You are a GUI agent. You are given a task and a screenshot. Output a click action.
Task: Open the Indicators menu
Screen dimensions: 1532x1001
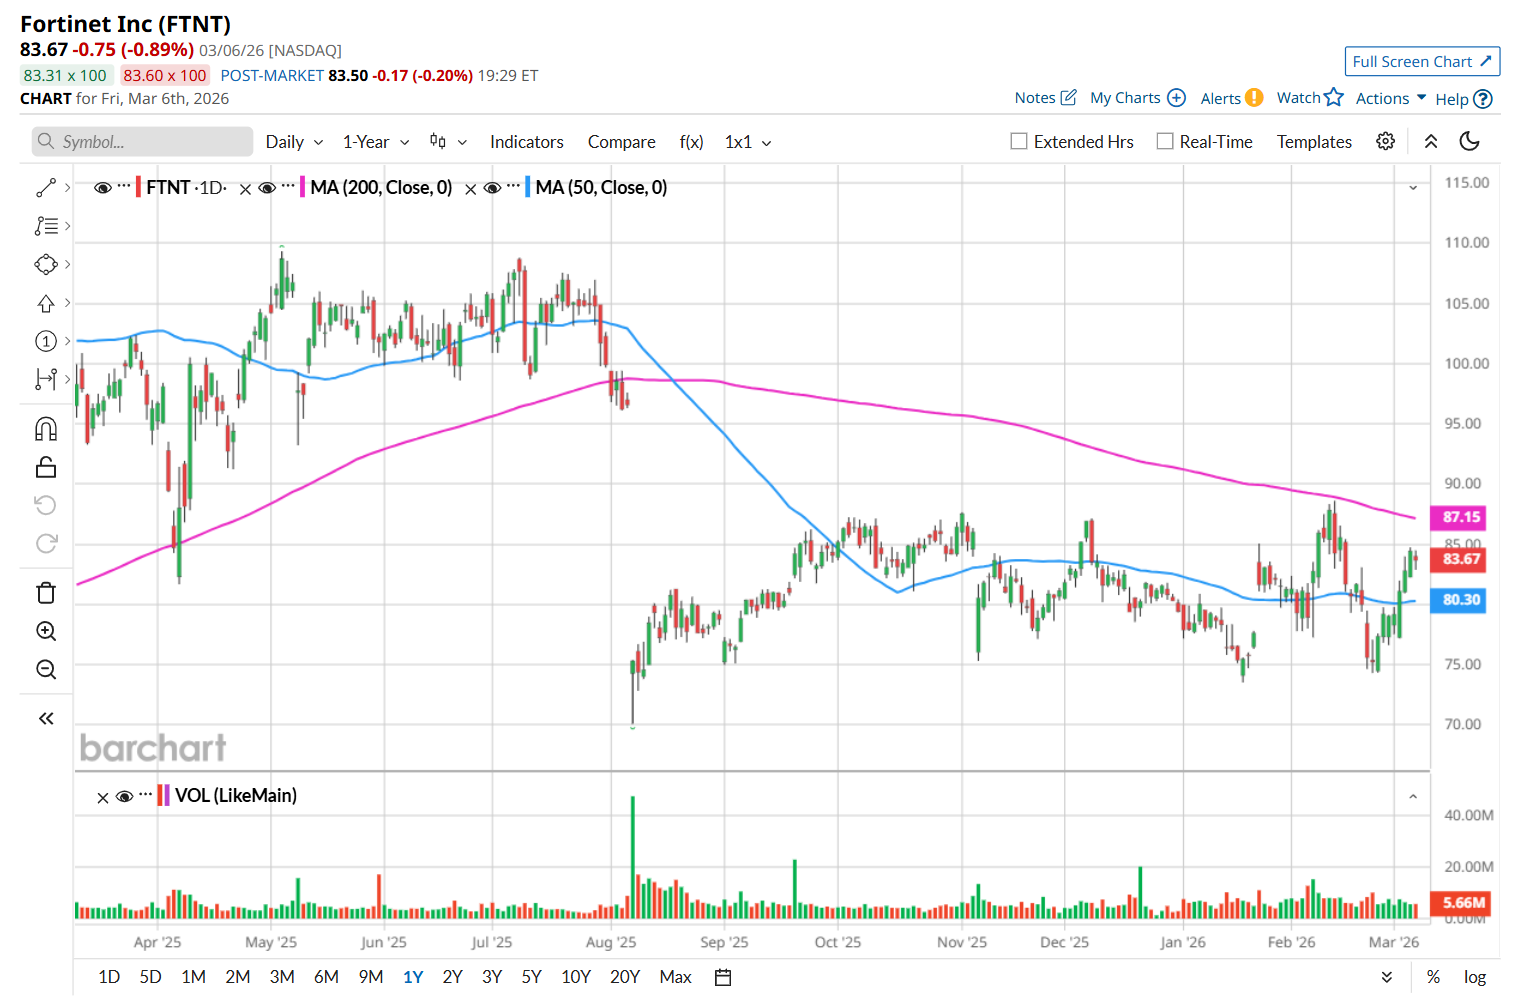coord(527,142)
